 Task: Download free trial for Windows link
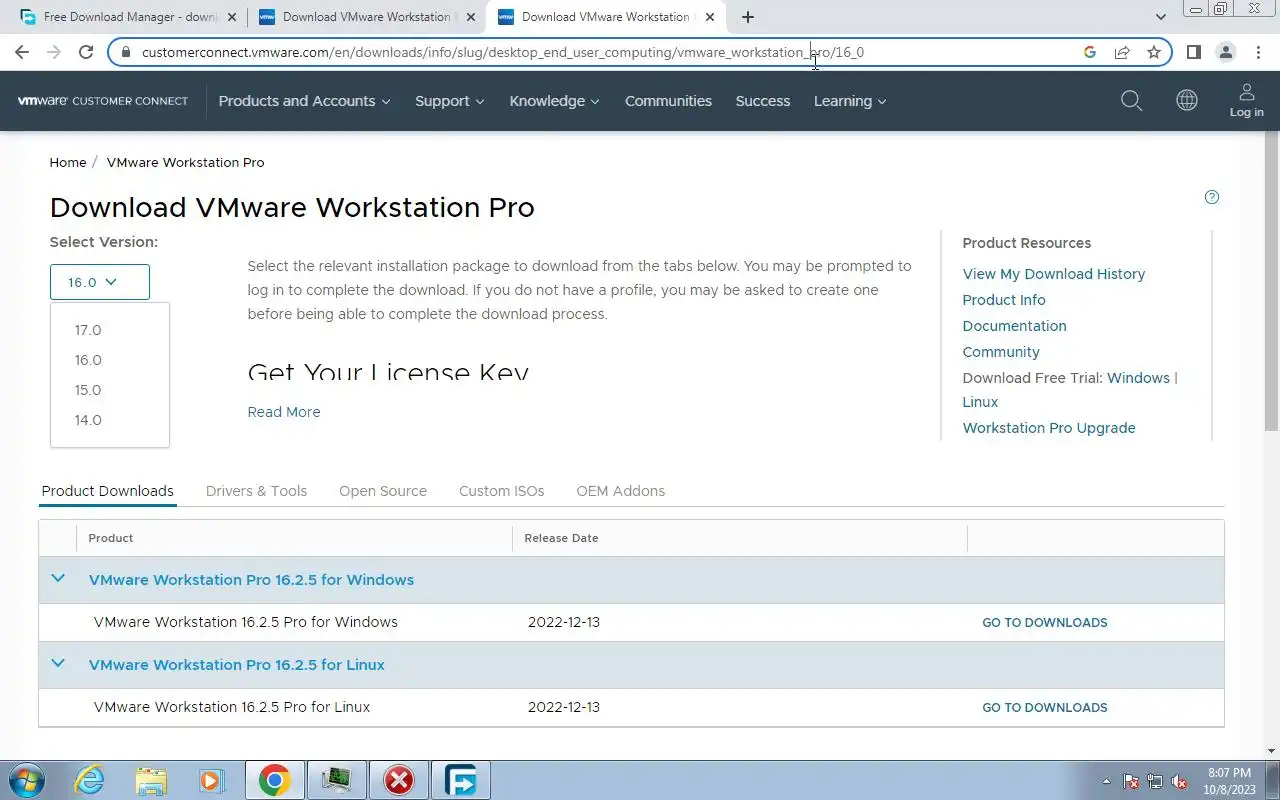(x=1138, y=378)
